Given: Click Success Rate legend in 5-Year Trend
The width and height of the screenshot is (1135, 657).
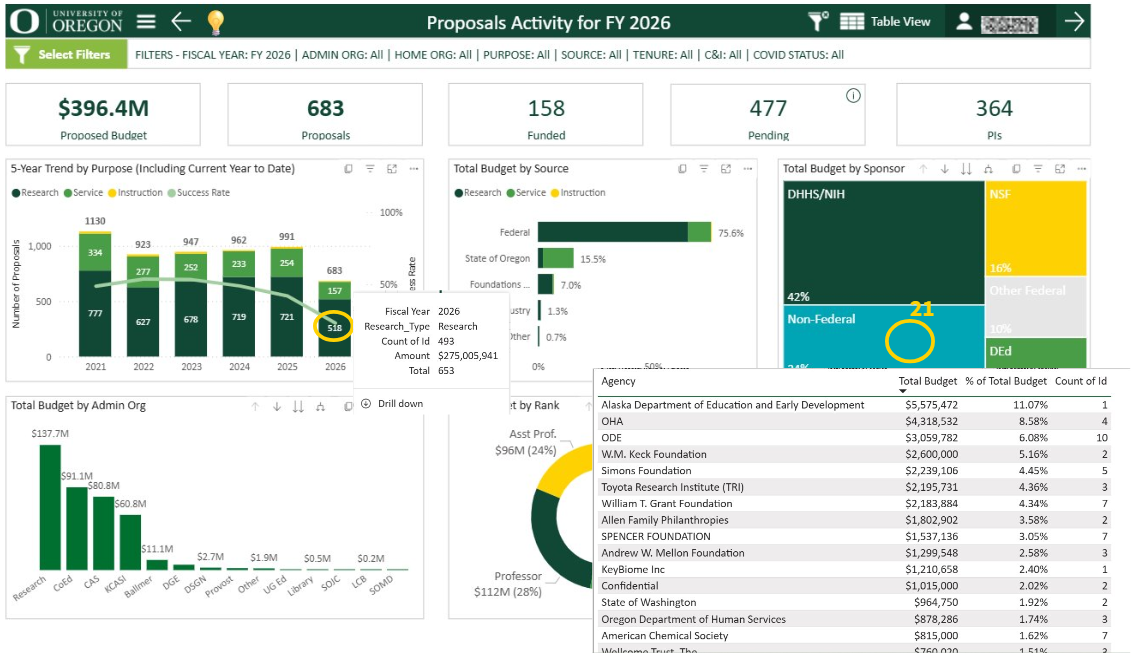Looking at the screenshot, I should [198, 192].
